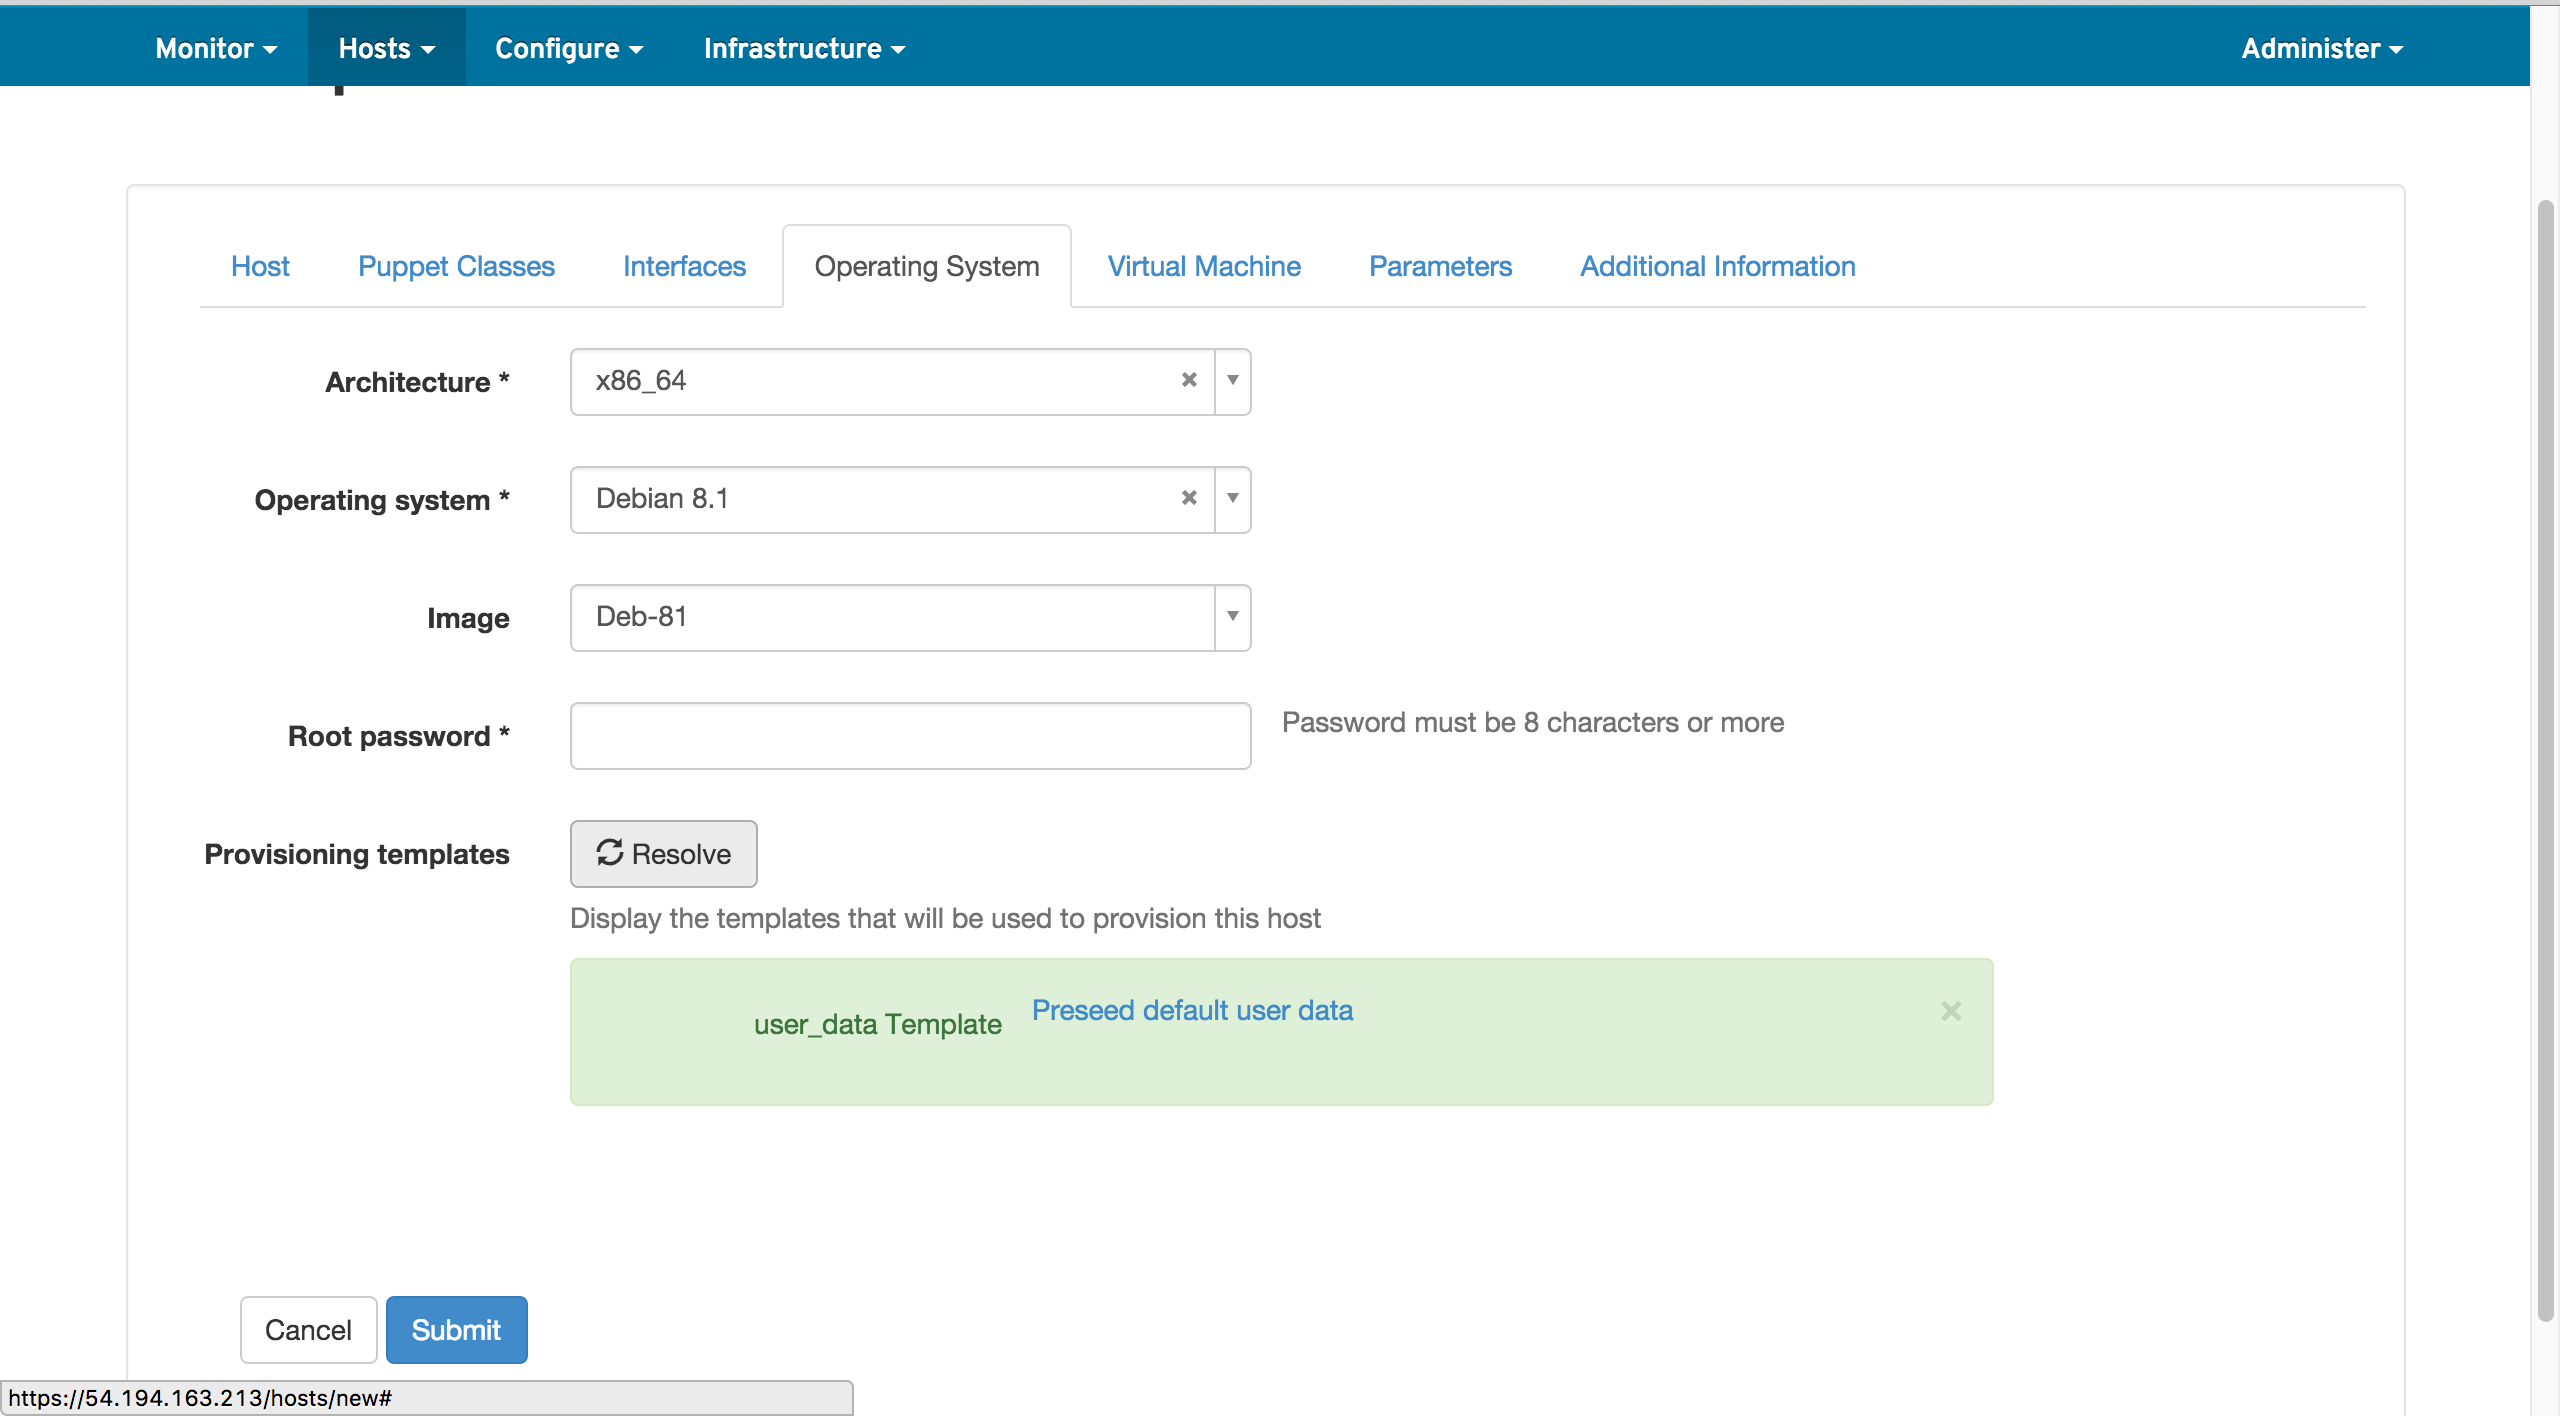Expand the Architecture dropdown arrow
2560x1416 pixels.
[1233, 380]
